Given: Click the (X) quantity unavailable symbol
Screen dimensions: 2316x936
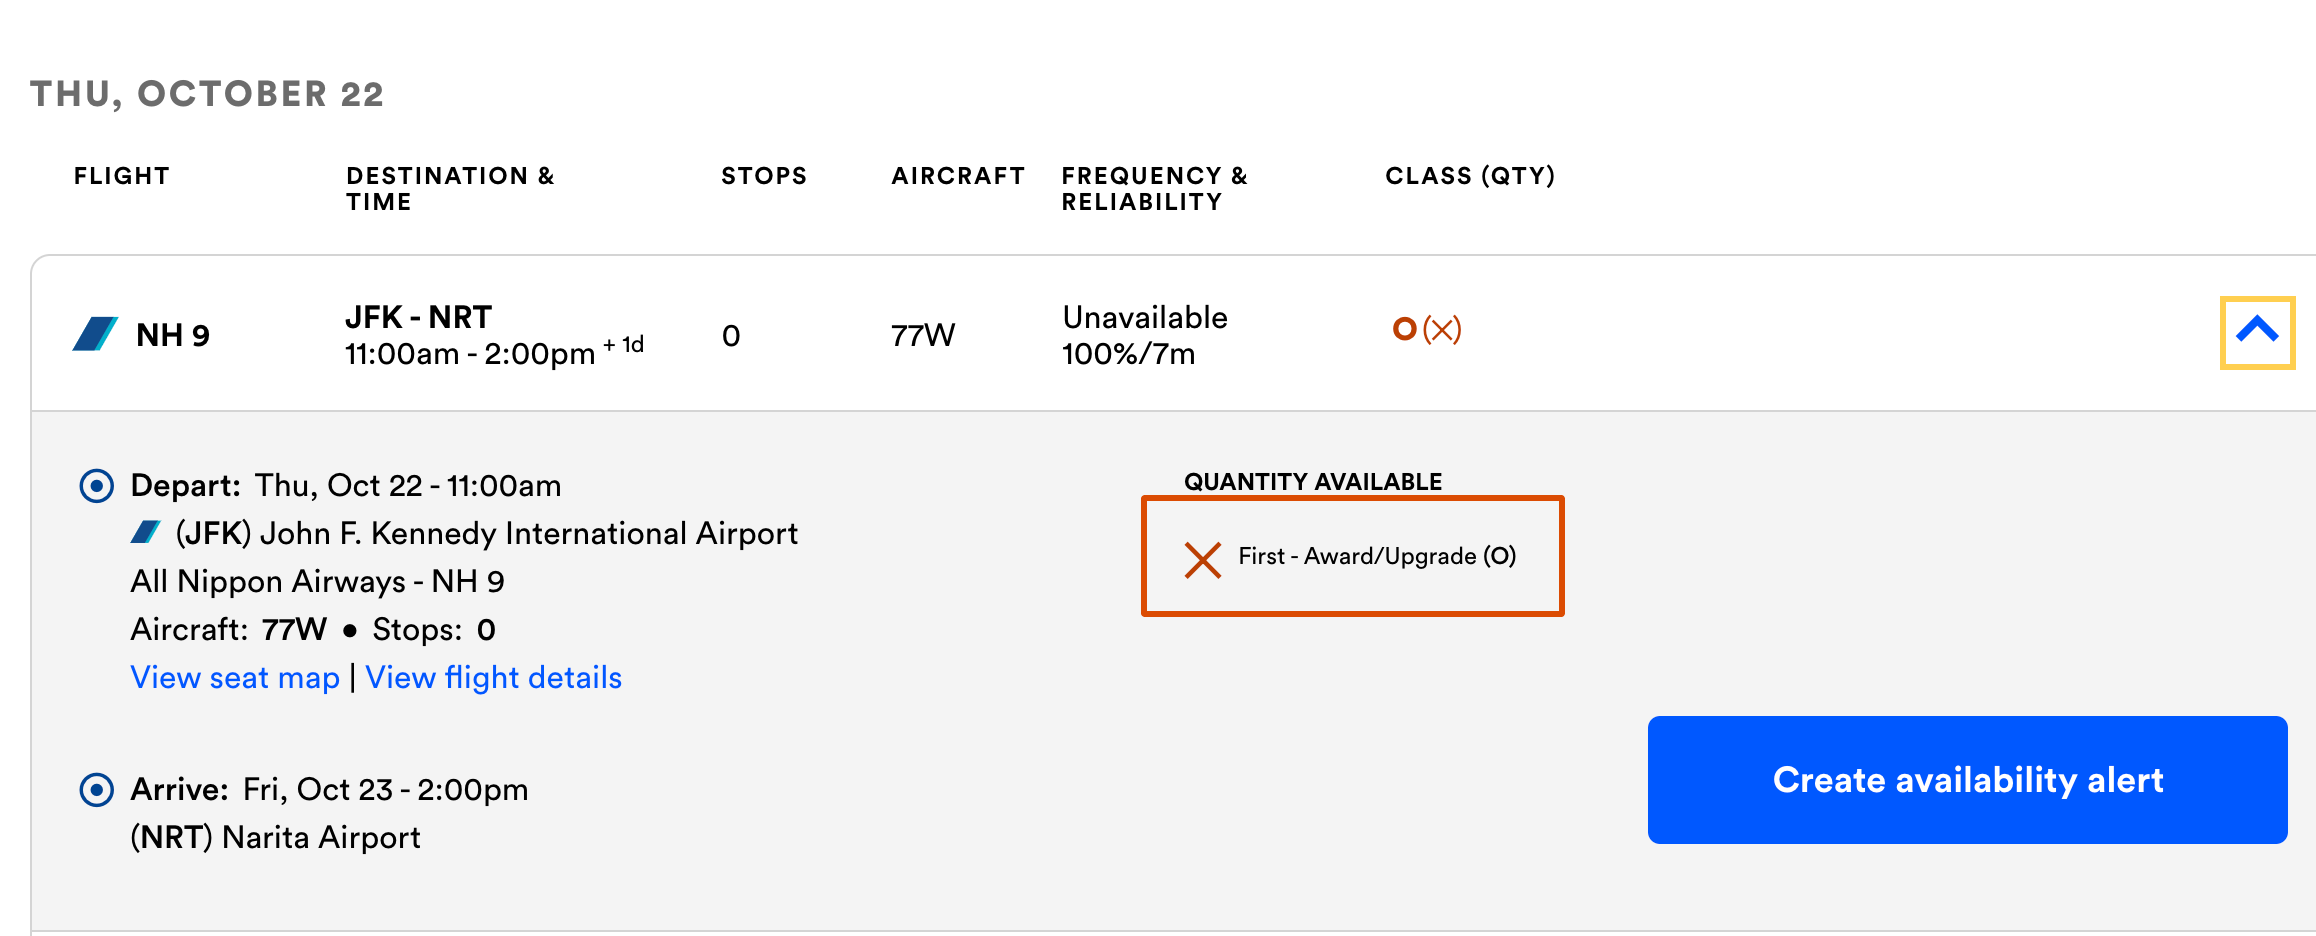Looking at the screenshot, I should (1442, 329).
